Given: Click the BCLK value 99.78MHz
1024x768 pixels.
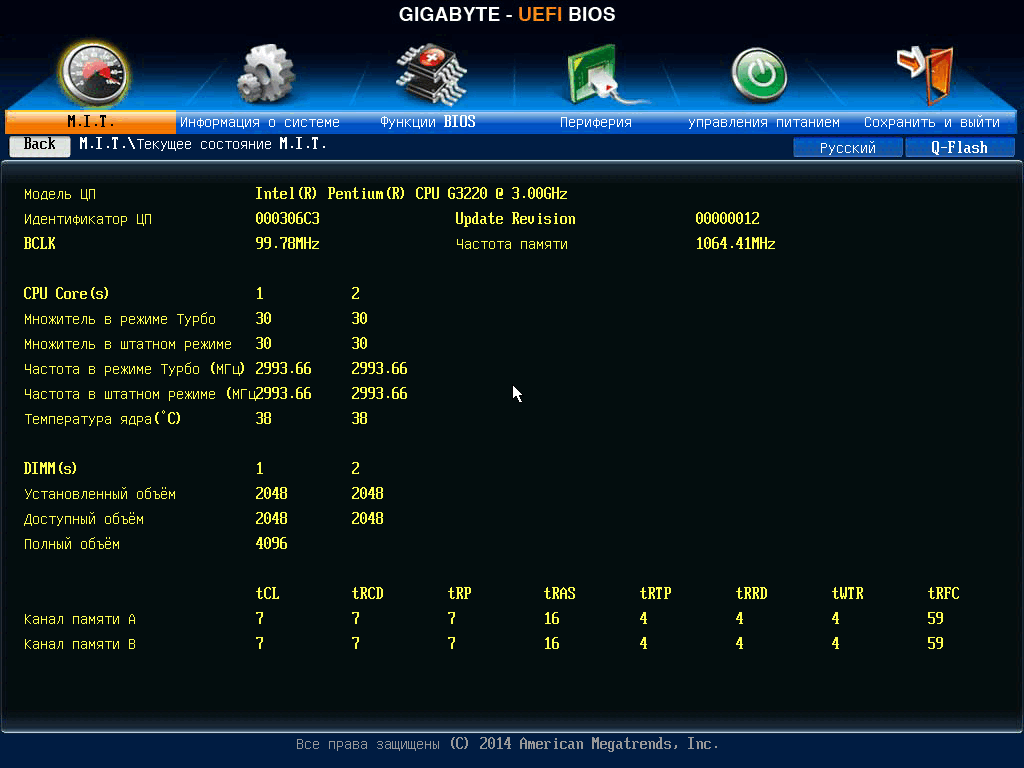Looking at the screenshot, I should click(x=287, y=244).
